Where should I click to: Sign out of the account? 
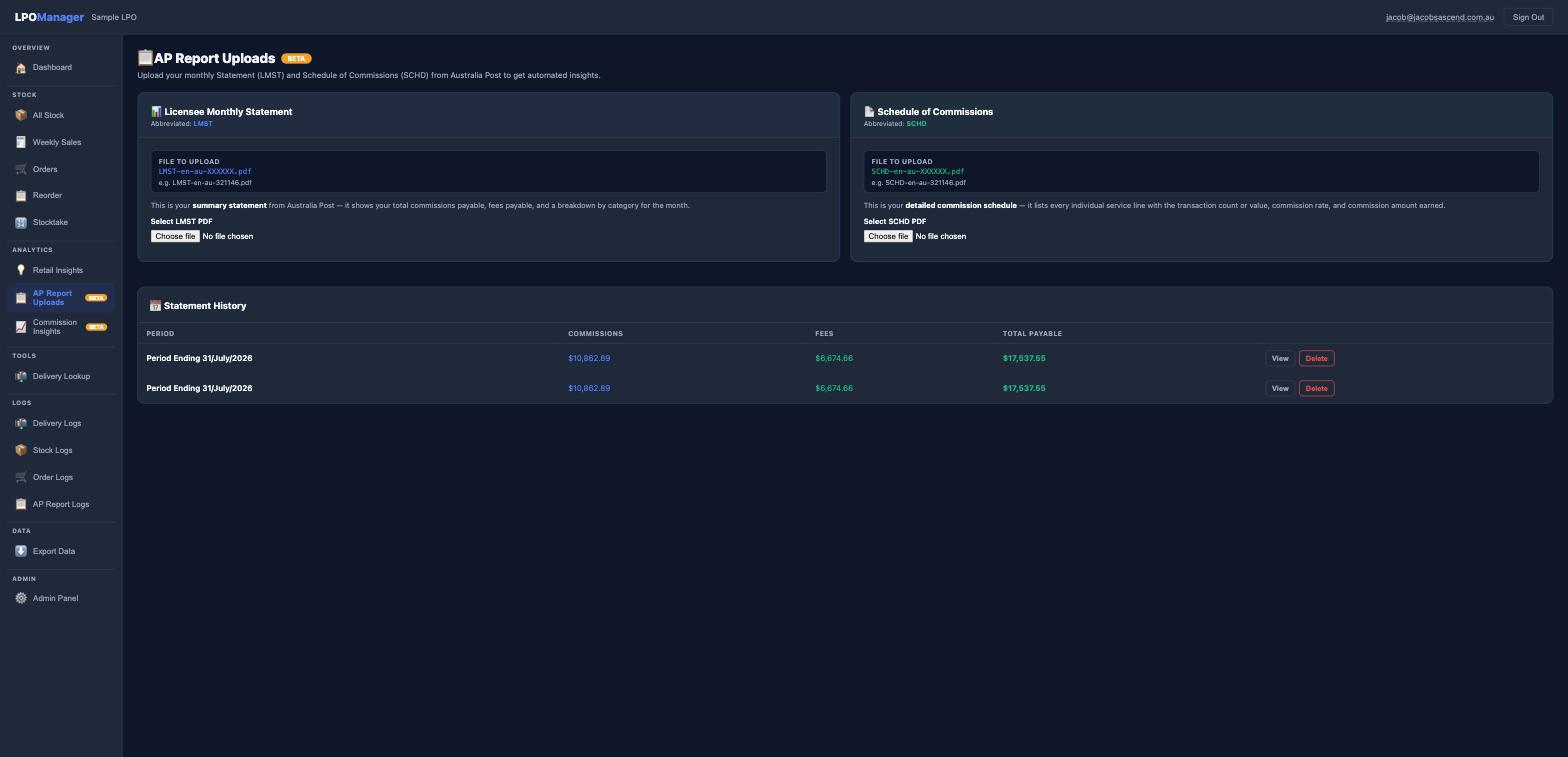[x=1528, y=17]
